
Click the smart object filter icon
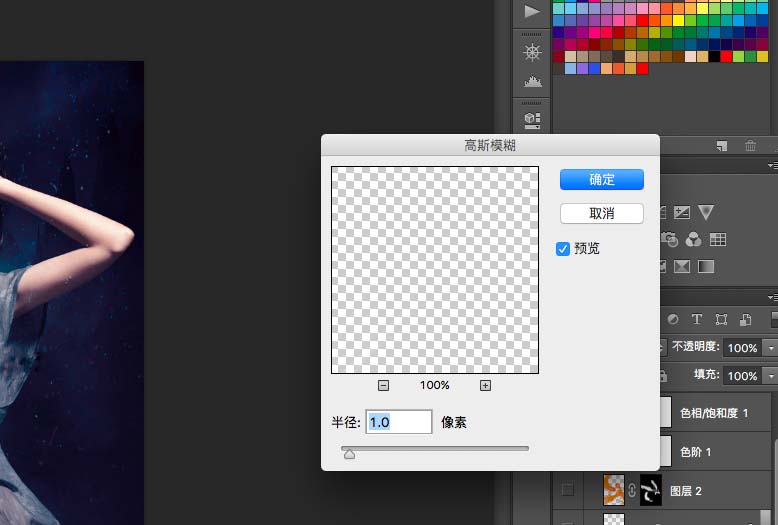tap(745, 320)
